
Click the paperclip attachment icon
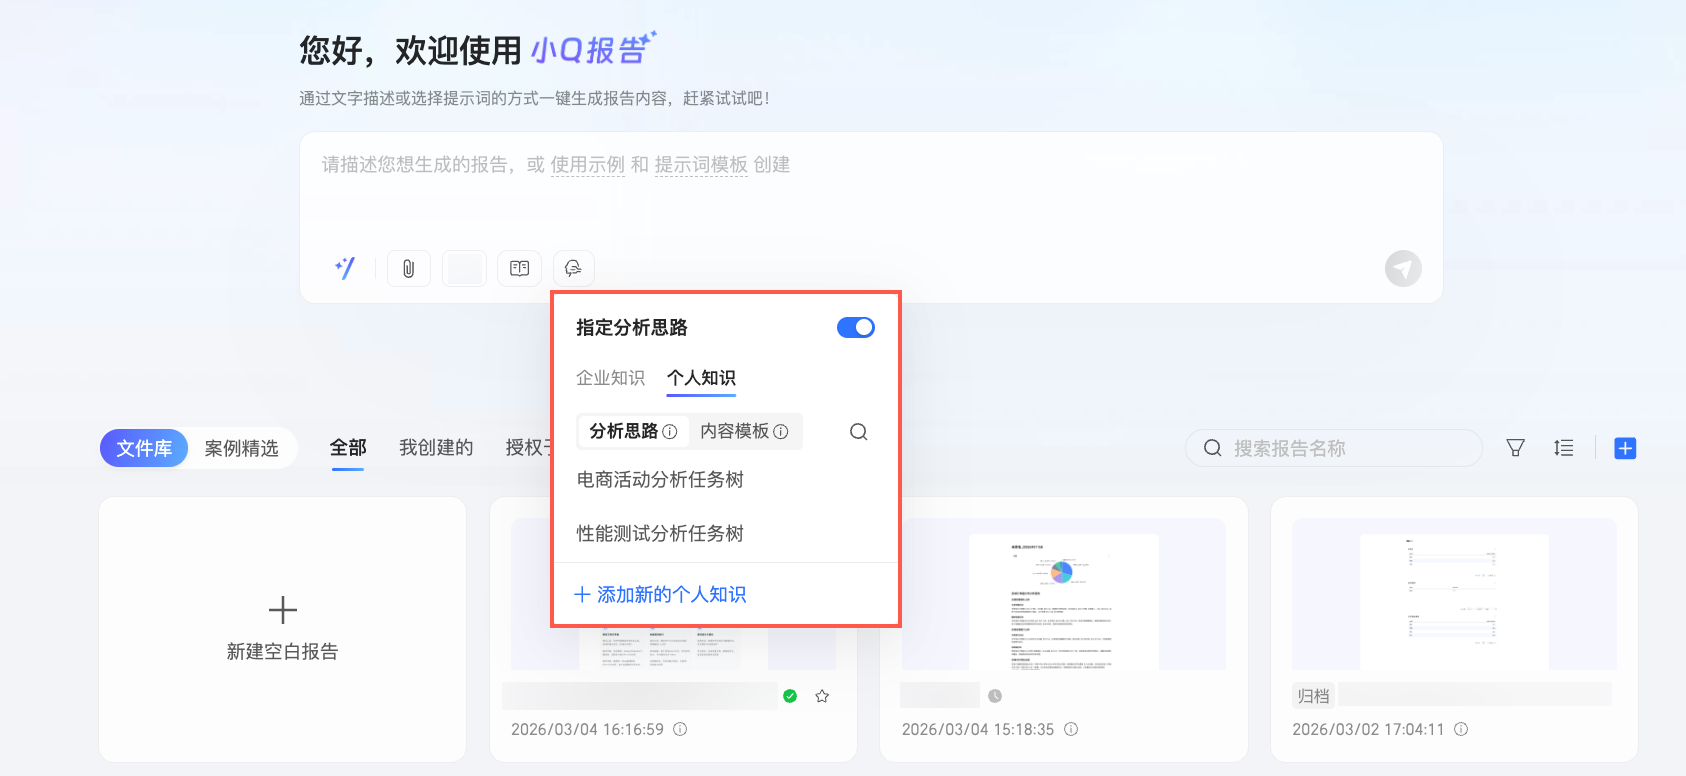click(x=409, y=268)
